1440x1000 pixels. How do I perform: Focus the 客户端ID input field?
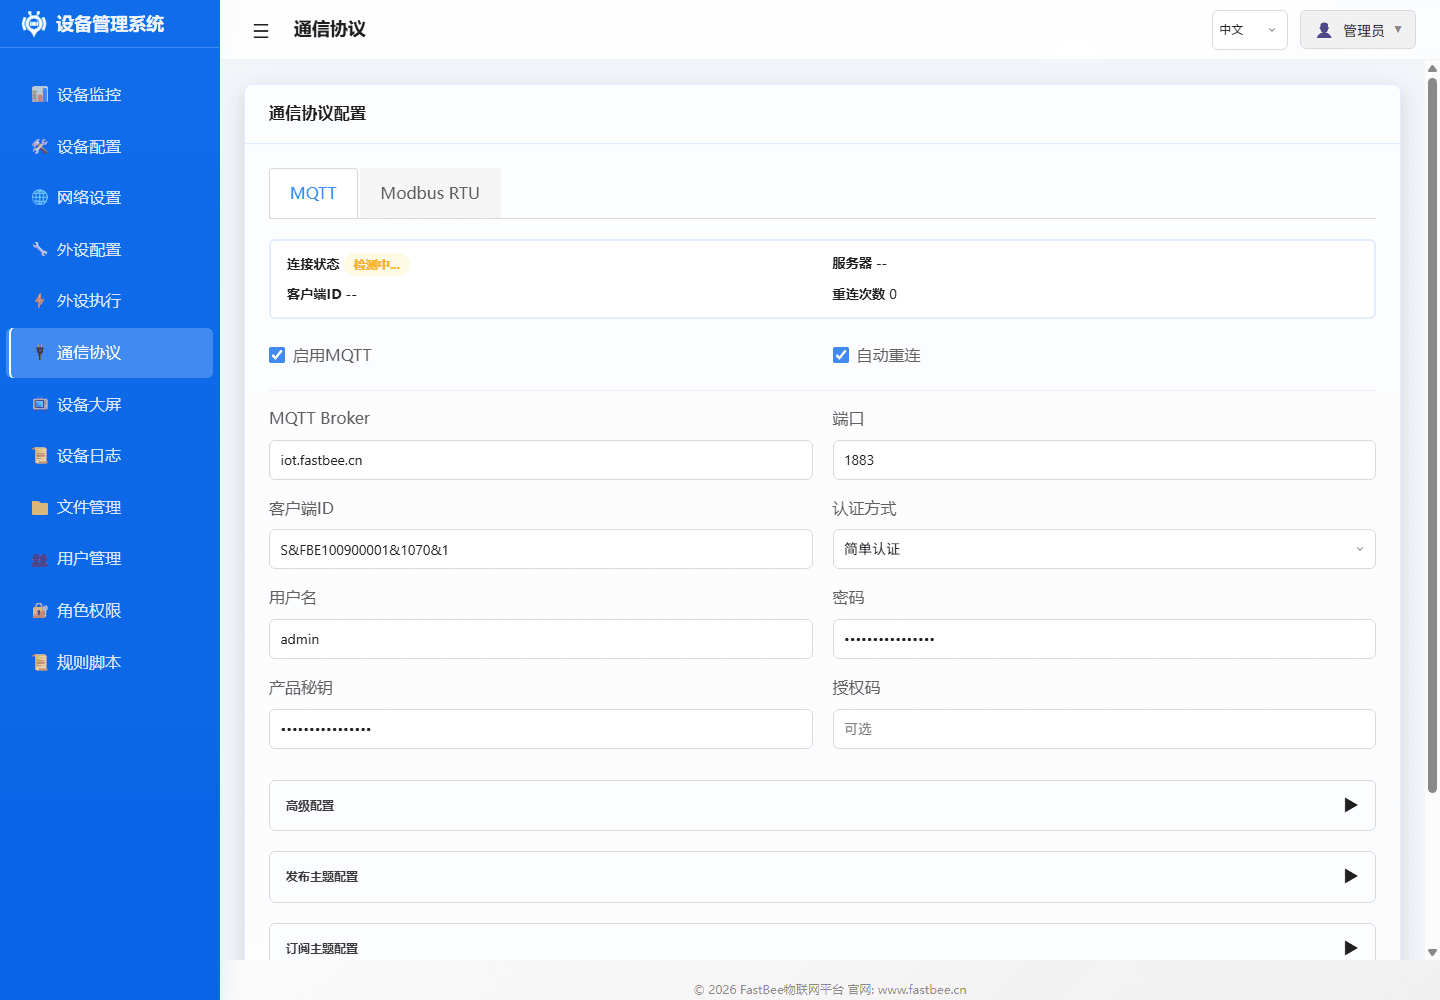tap(541, 549)
